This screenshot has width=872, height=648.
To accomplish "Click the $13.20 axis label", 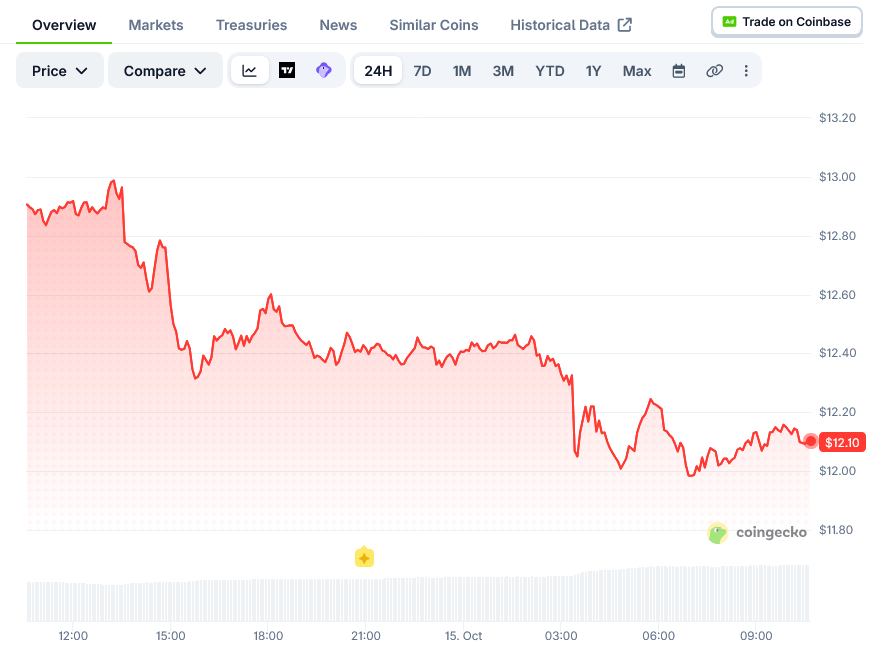I will pos(837,118).
